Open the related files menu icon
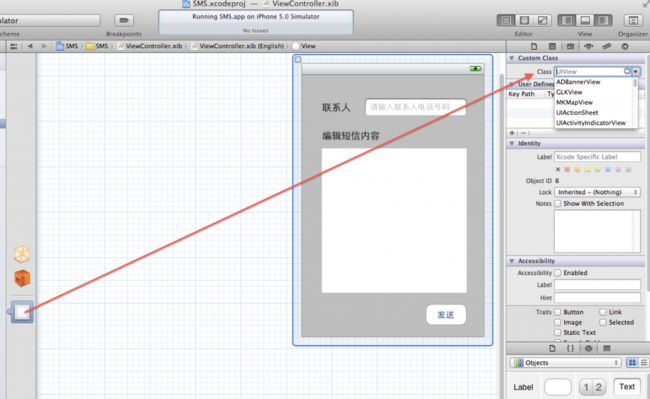The height and width of the screenshot is (399, 650). 14,46
